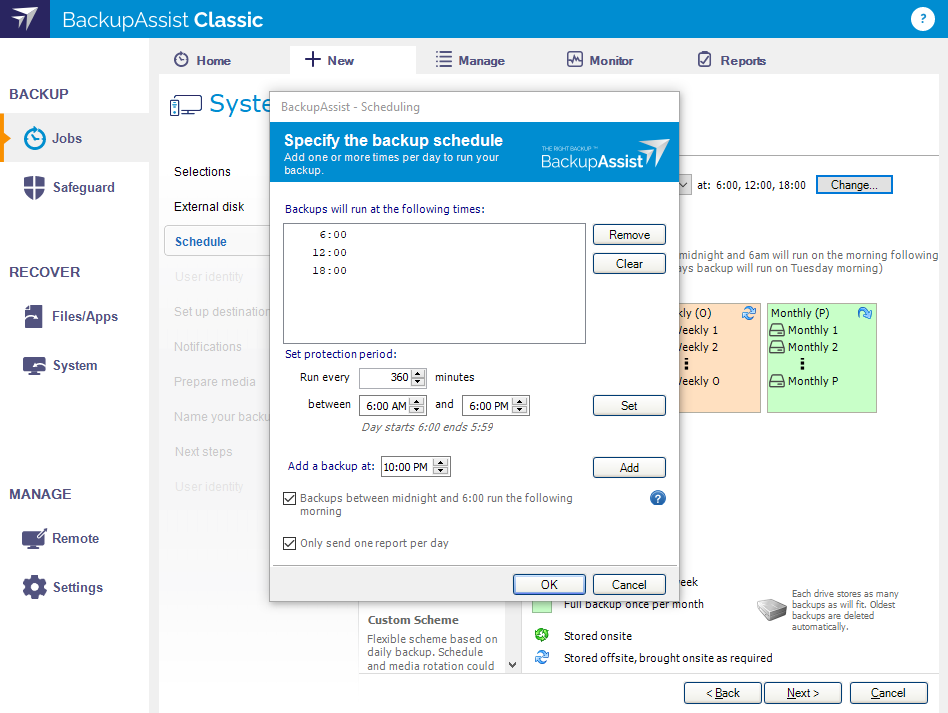Adjust the 10:00 PM add-backup time spinner
This screenshot has height=713, width=948.
pos(441,466)
